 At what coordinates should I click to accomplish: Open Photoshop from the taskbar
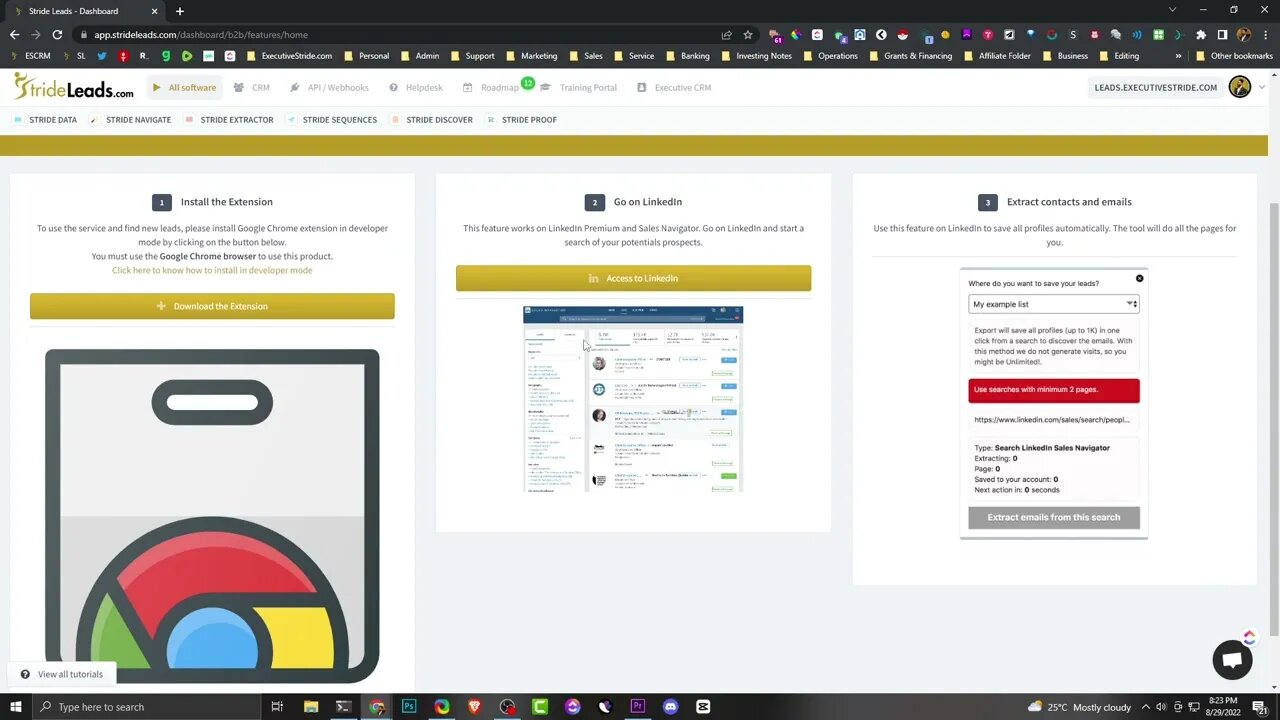pyautogui.click(x=409, y=707)
